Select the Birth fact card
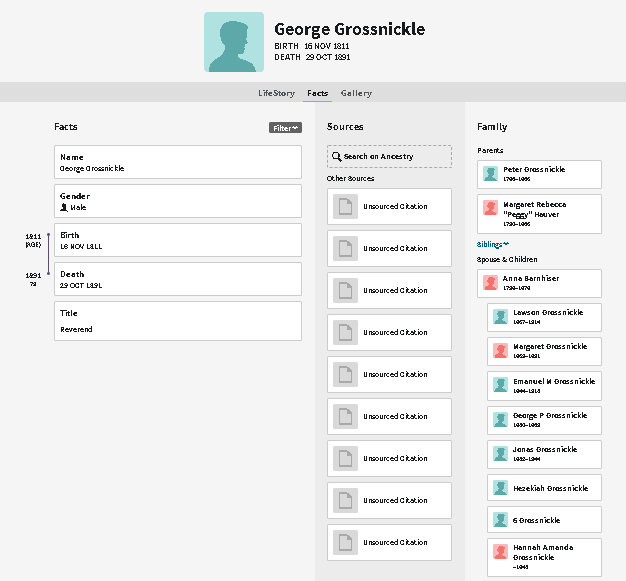626x581 pixels. tap(177, 240)
